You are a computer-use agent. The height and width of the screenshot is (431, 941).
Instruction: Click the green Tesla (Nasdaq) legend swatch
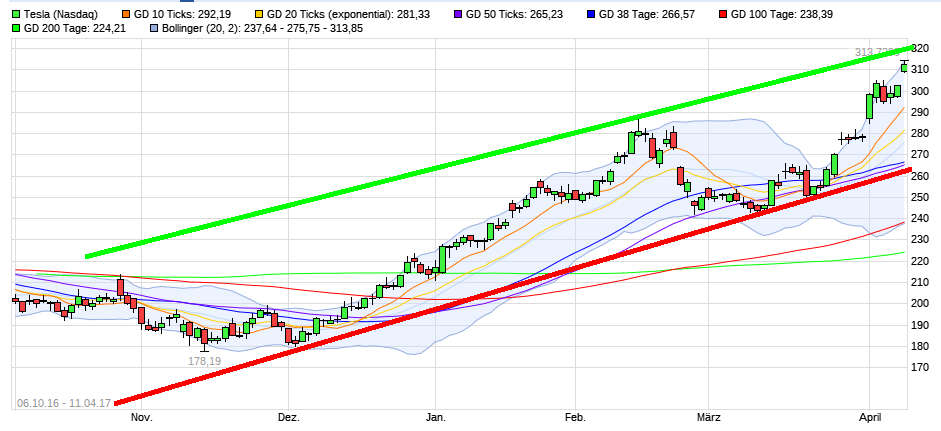click(x=16, y=14)
